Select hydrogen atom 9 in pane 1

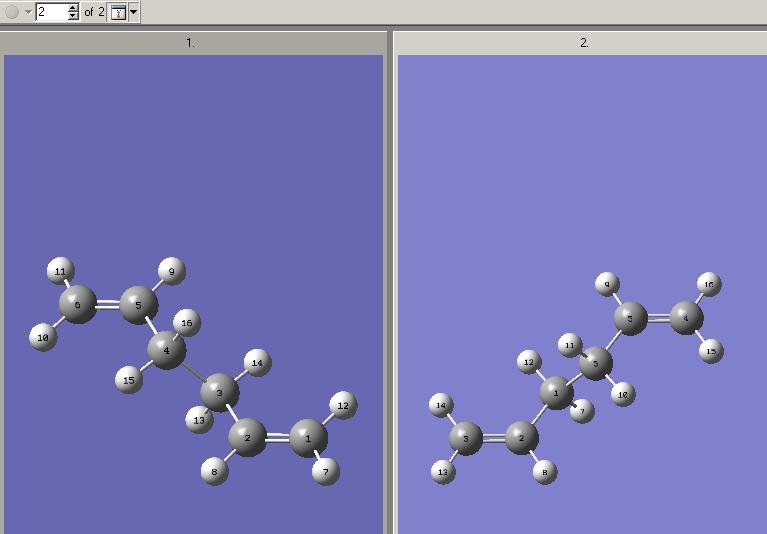coord(172,271)
